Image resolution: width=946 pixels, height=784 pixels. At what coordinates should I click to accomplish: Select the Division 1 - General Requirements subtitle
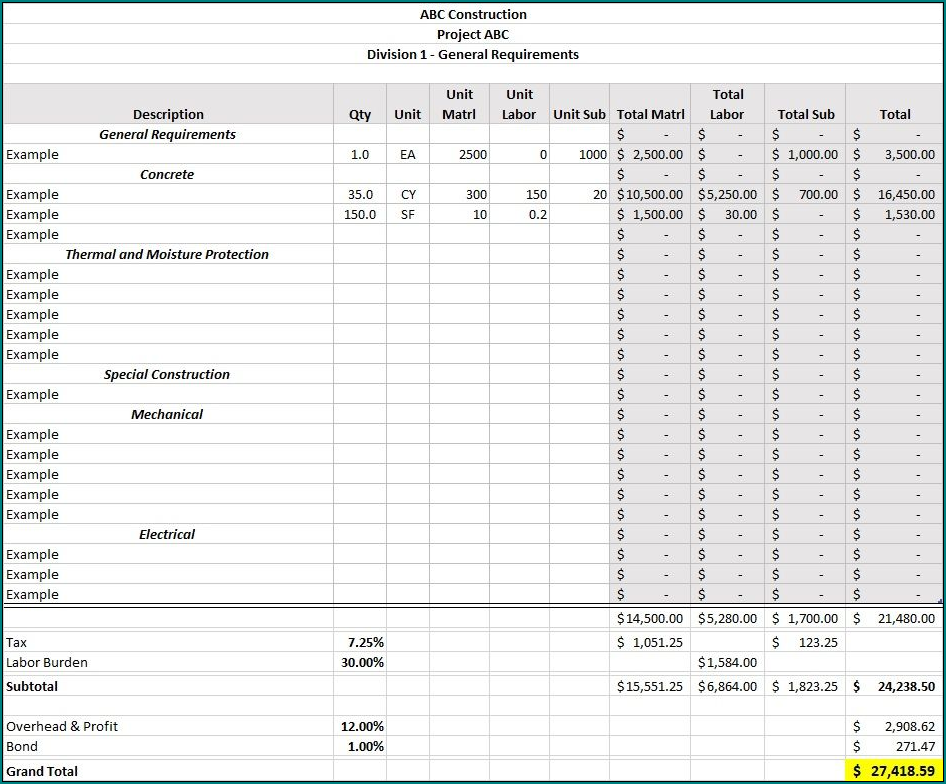click(x=472, y=54)
